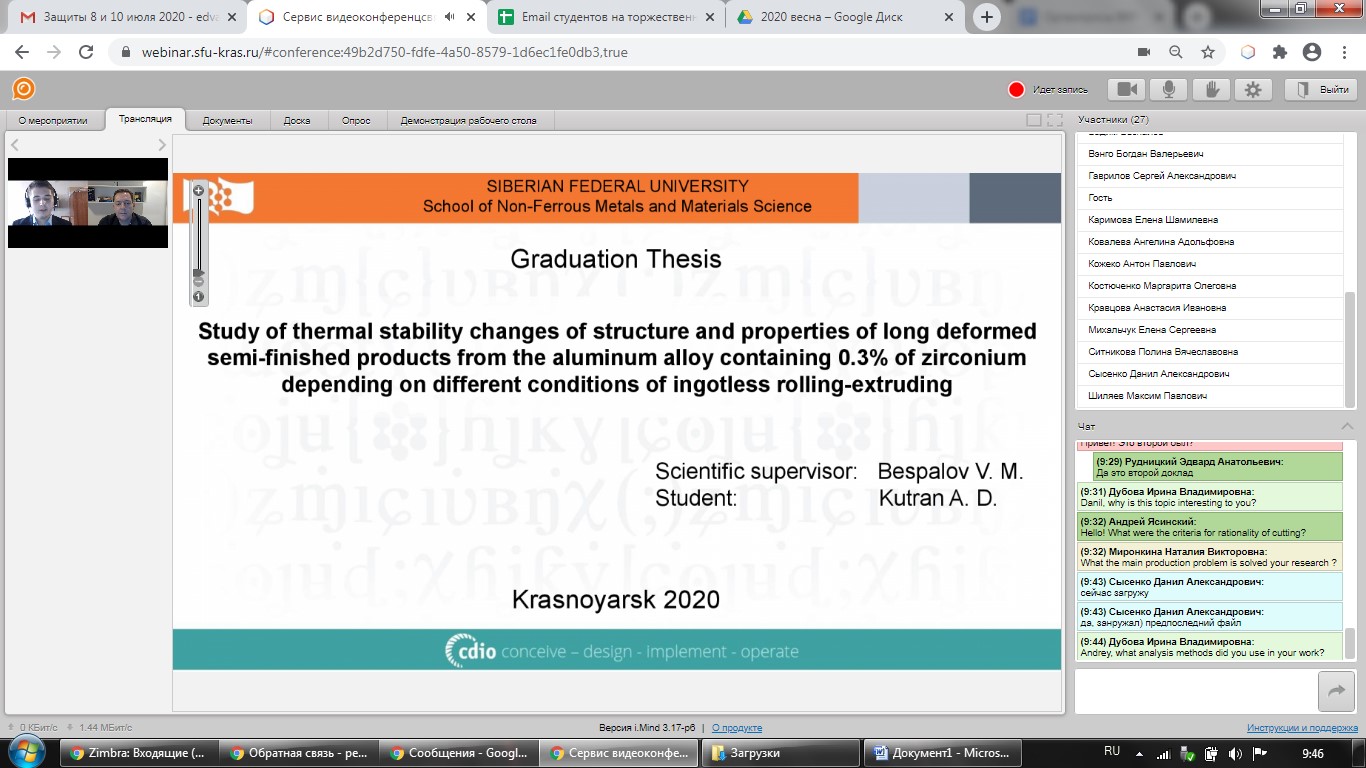This screenshot has height=768, width=1366.
Task: Enter fullscreen with dashed-frame icon
Action: coord(1054,120)
